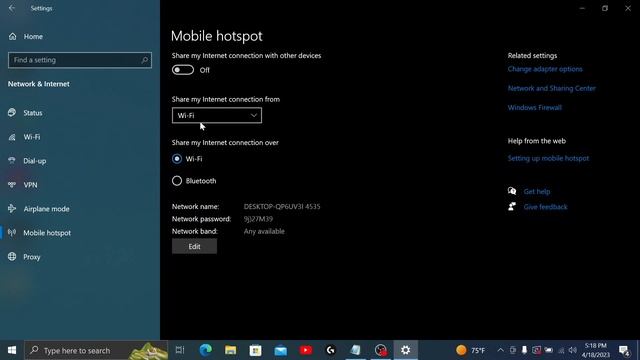Go back using the Settings back arrow
640x360 pixels.
pyautogui.click(x=12, y=8)
